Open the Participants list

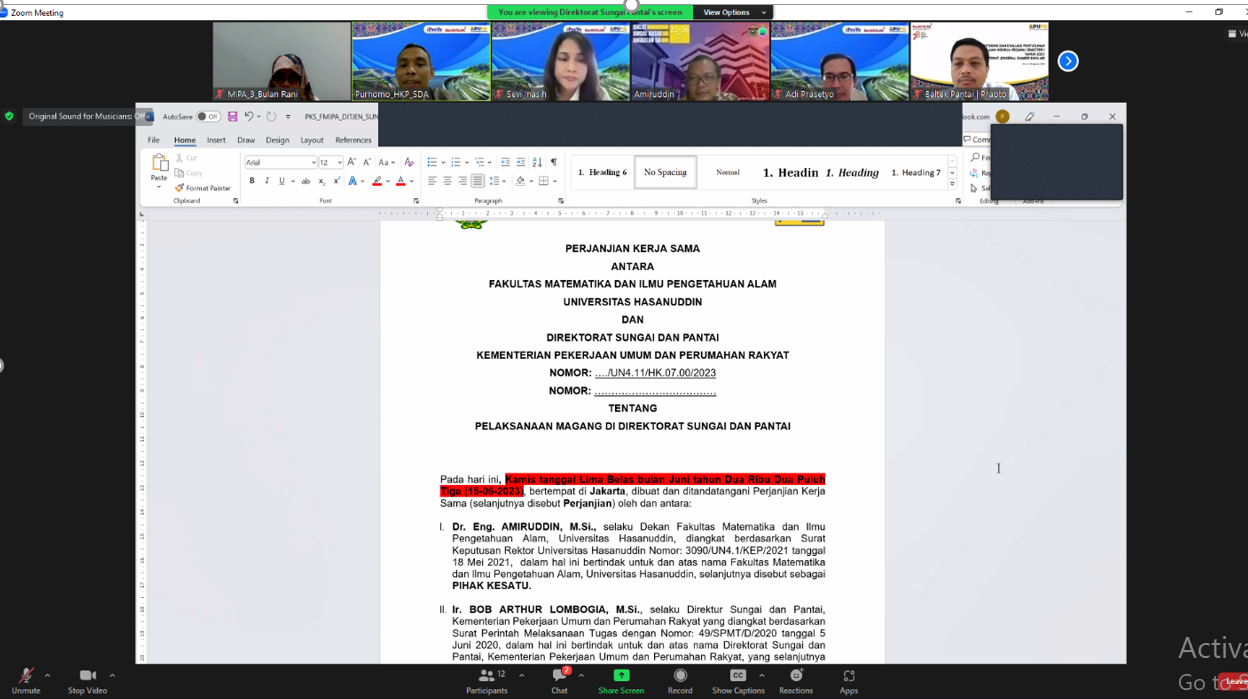pos(487,684)
